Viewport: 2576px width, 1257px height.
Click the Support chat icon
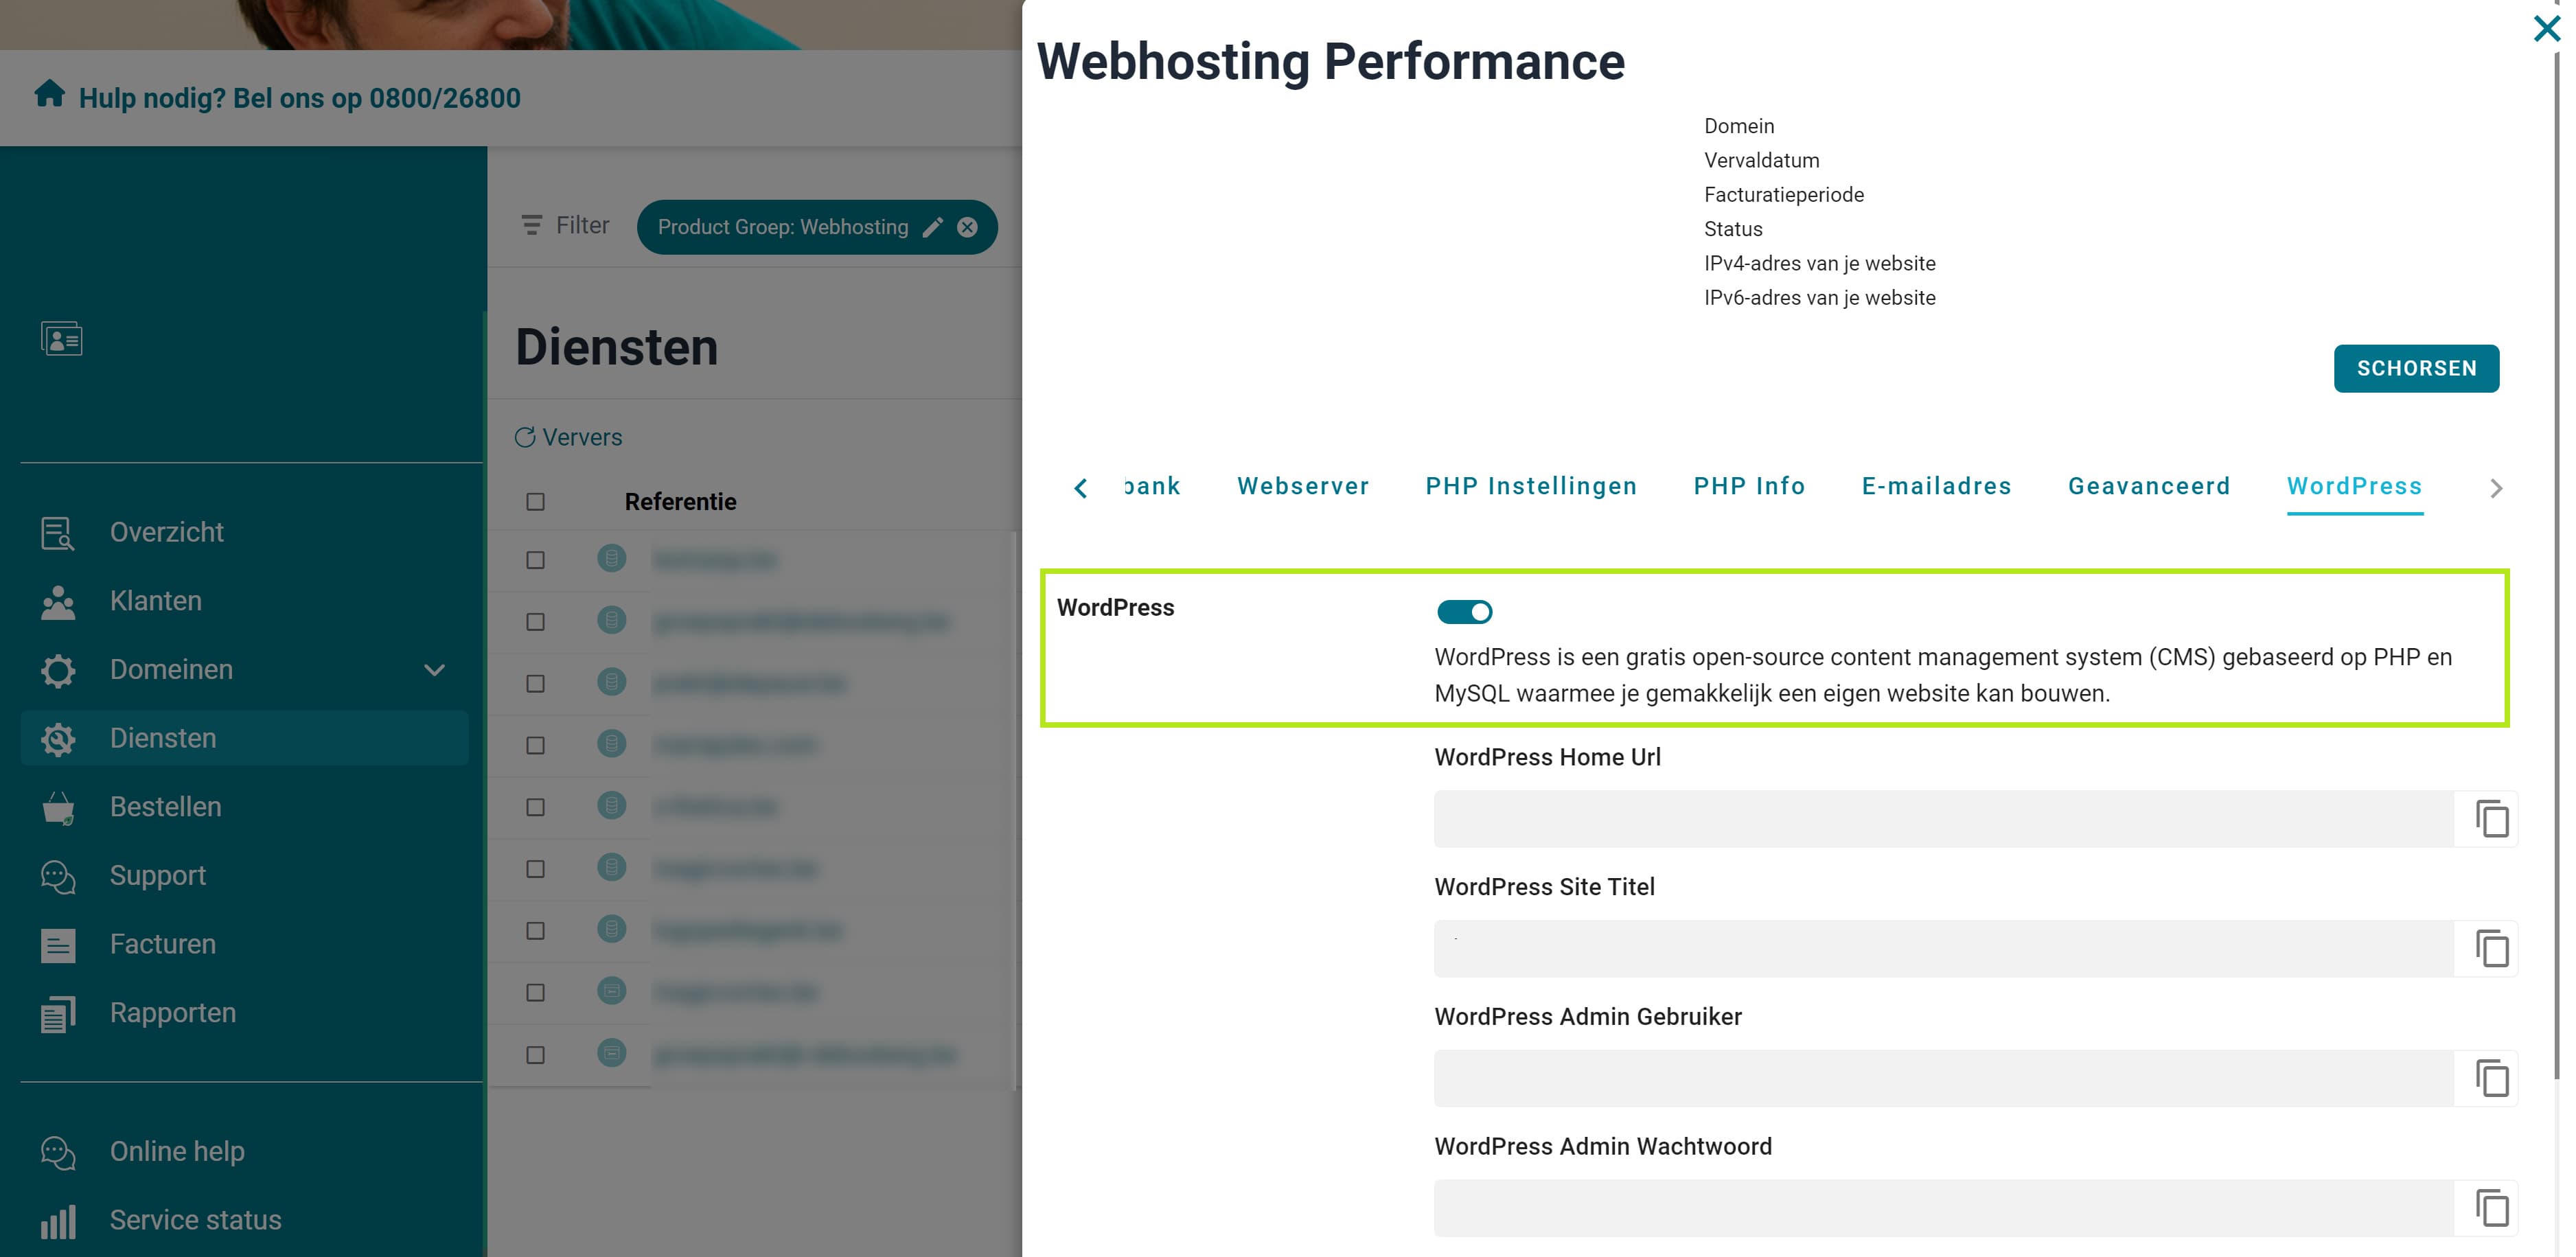58,876
